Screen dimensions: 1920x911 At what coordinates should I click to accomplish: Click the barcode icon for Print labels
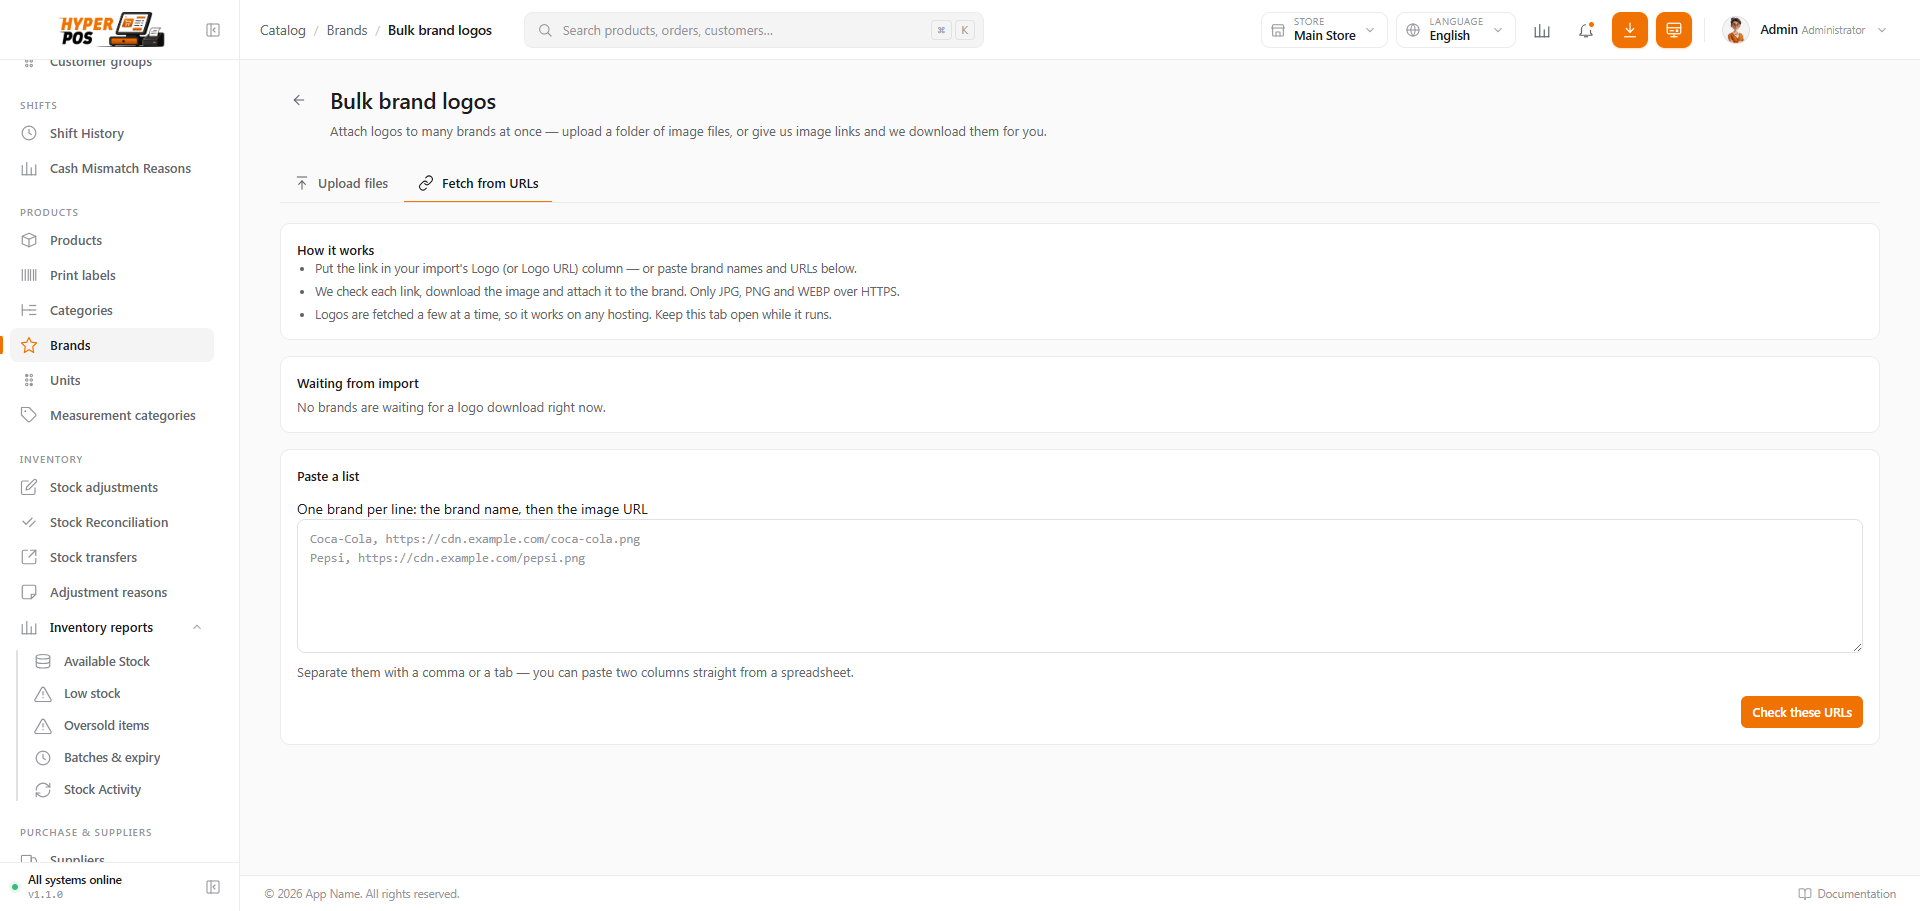tap(29, 275)
